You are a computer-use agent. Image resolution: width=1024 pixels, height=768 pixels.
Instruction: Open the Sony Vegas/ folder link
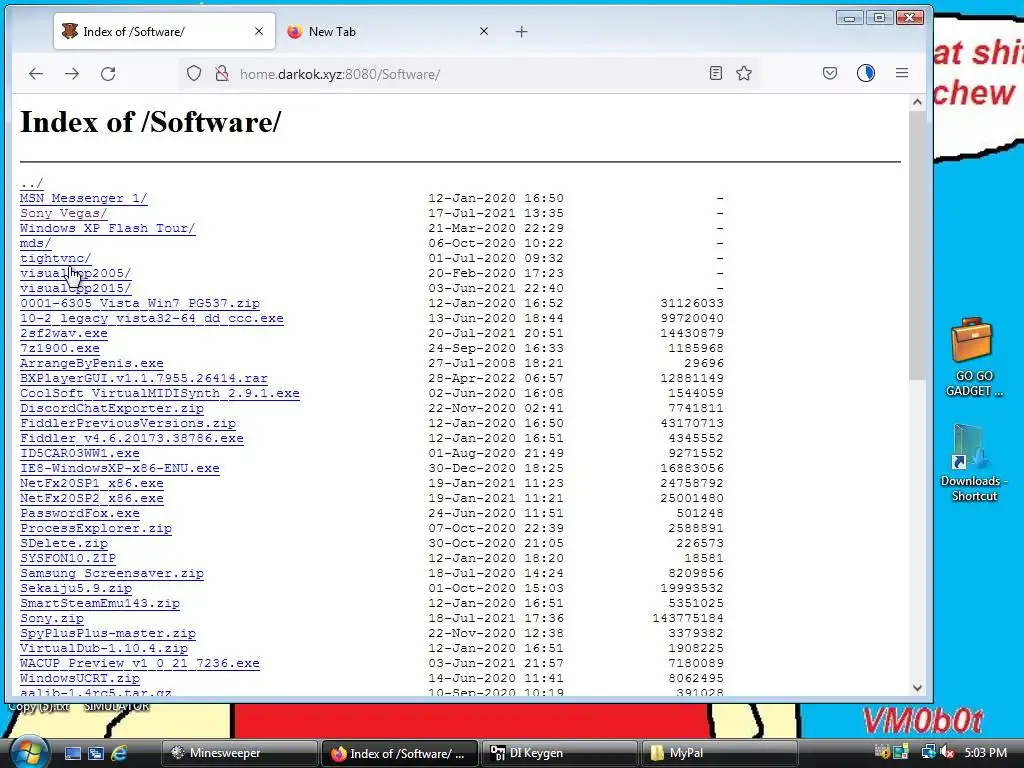(63, 213)
